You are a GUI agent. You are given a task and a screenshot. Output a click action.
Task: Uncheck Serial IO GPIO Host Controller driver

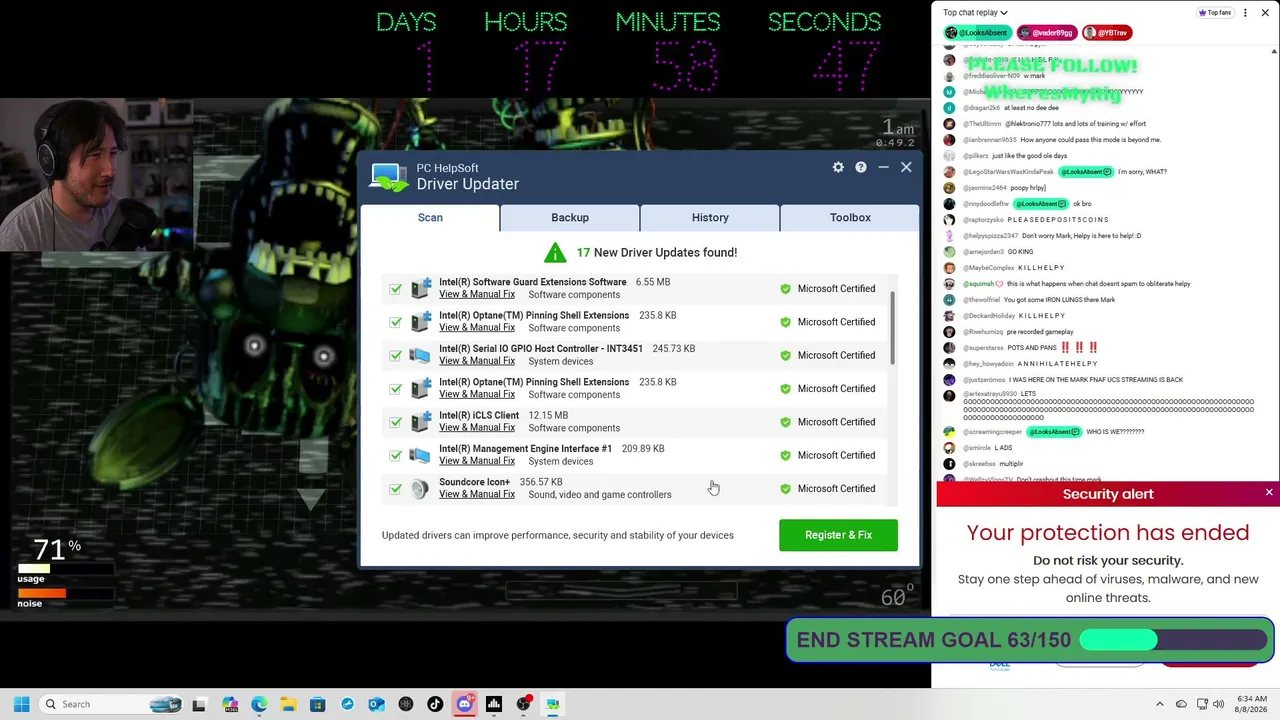[396, 355]
